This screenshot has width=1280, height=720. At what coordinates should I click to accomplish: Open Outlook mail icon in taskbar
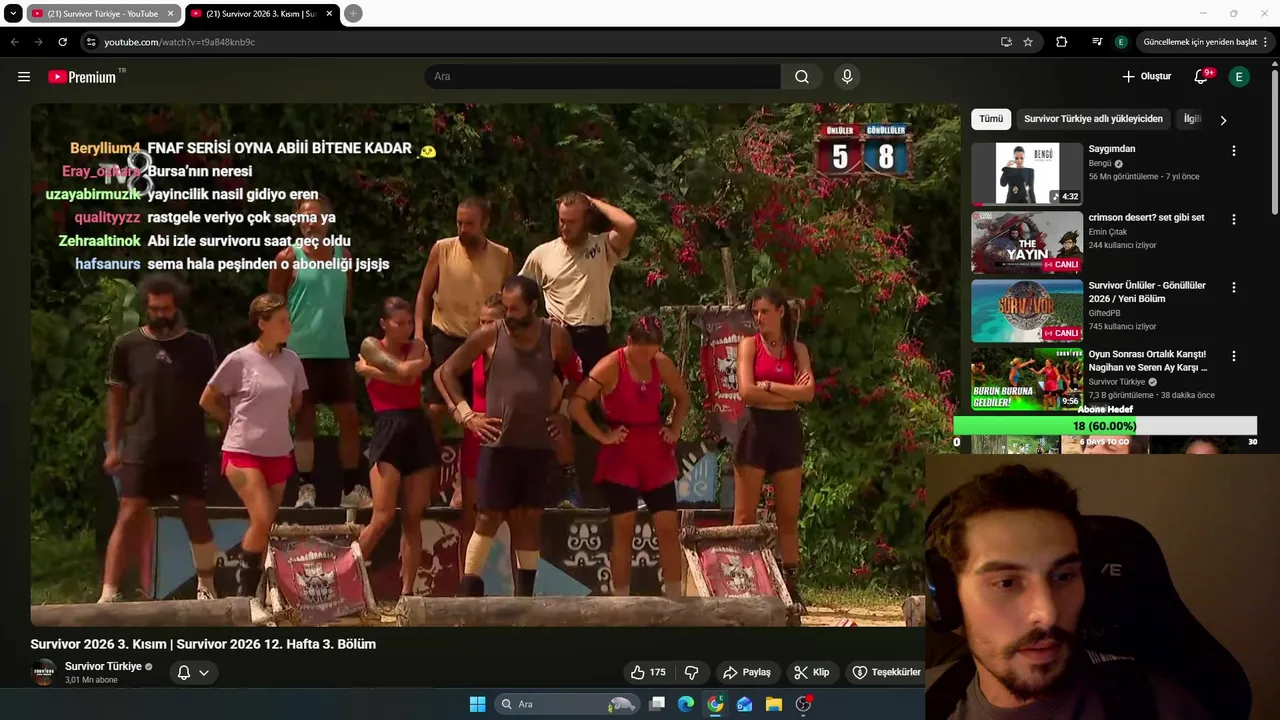point(744,704)
